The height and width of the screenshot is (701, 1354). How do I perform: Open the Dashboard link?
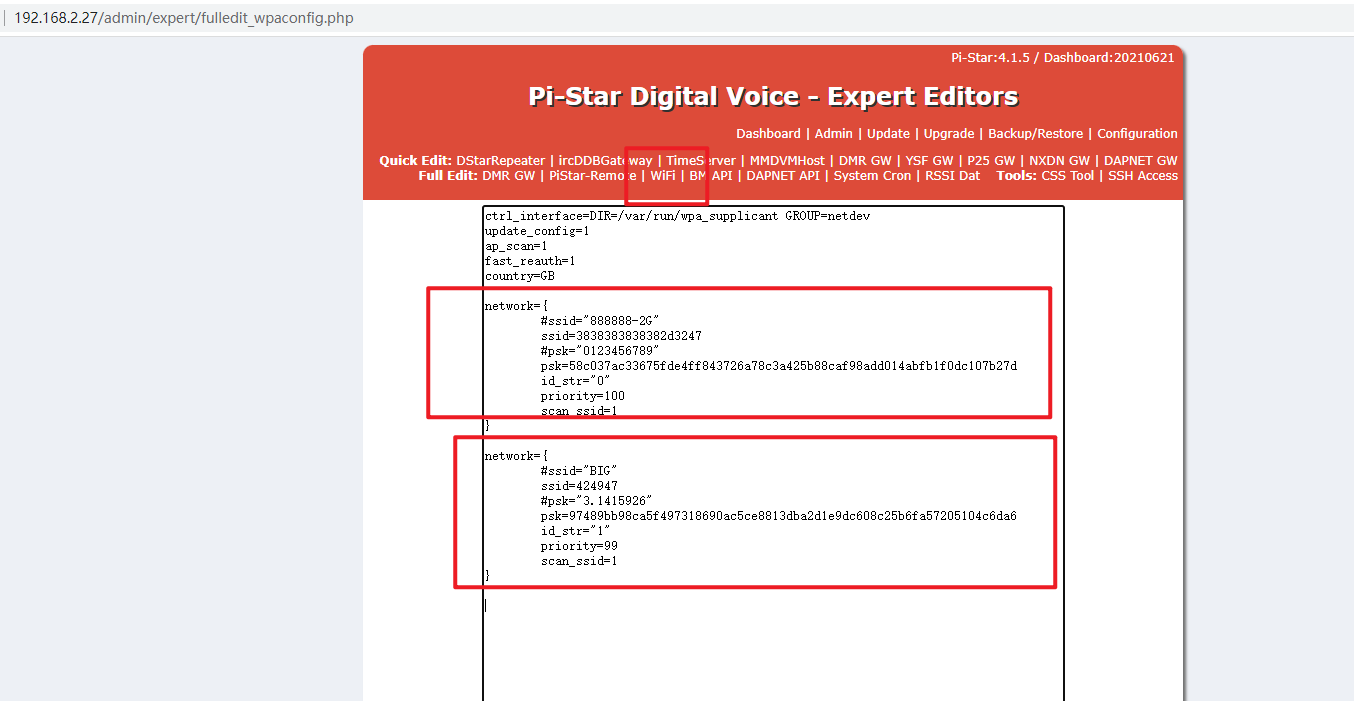tap(768, 134)
